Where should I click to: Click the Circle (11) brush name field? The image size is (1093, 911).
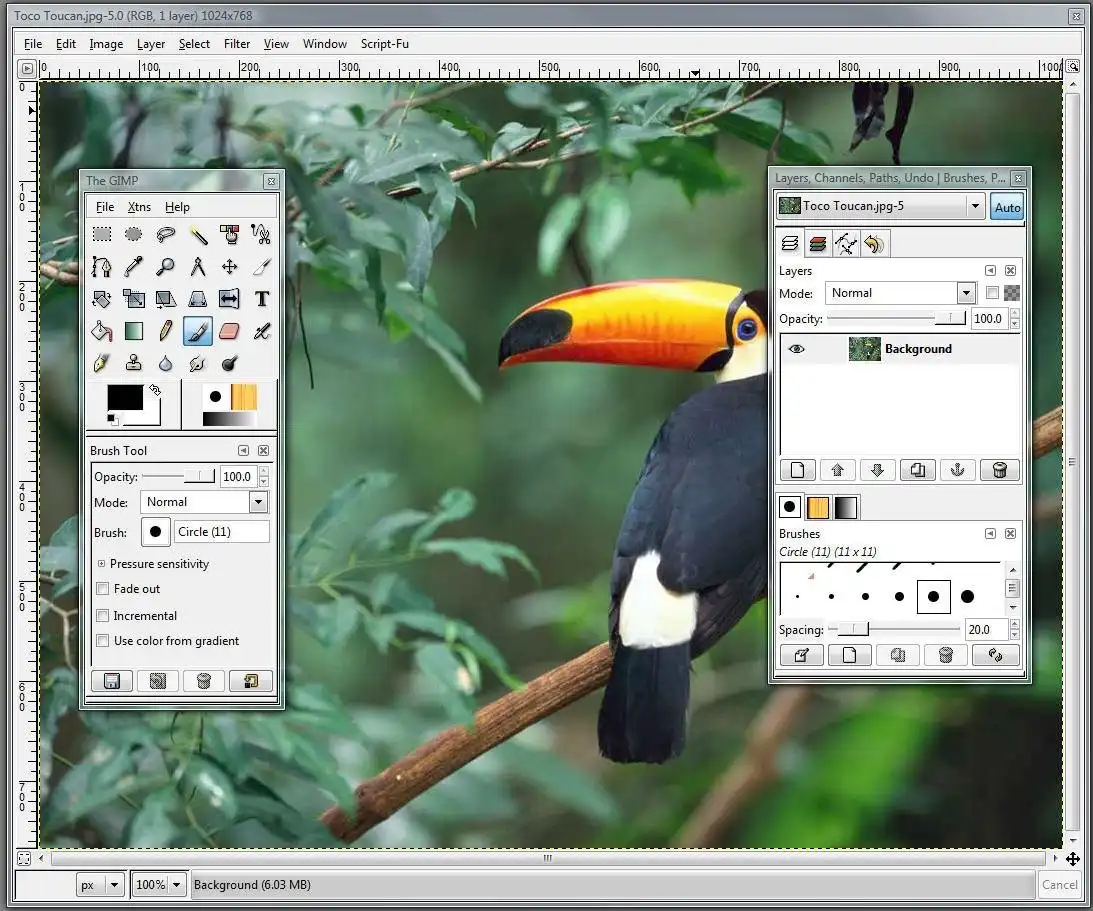[x=221, y=532]
